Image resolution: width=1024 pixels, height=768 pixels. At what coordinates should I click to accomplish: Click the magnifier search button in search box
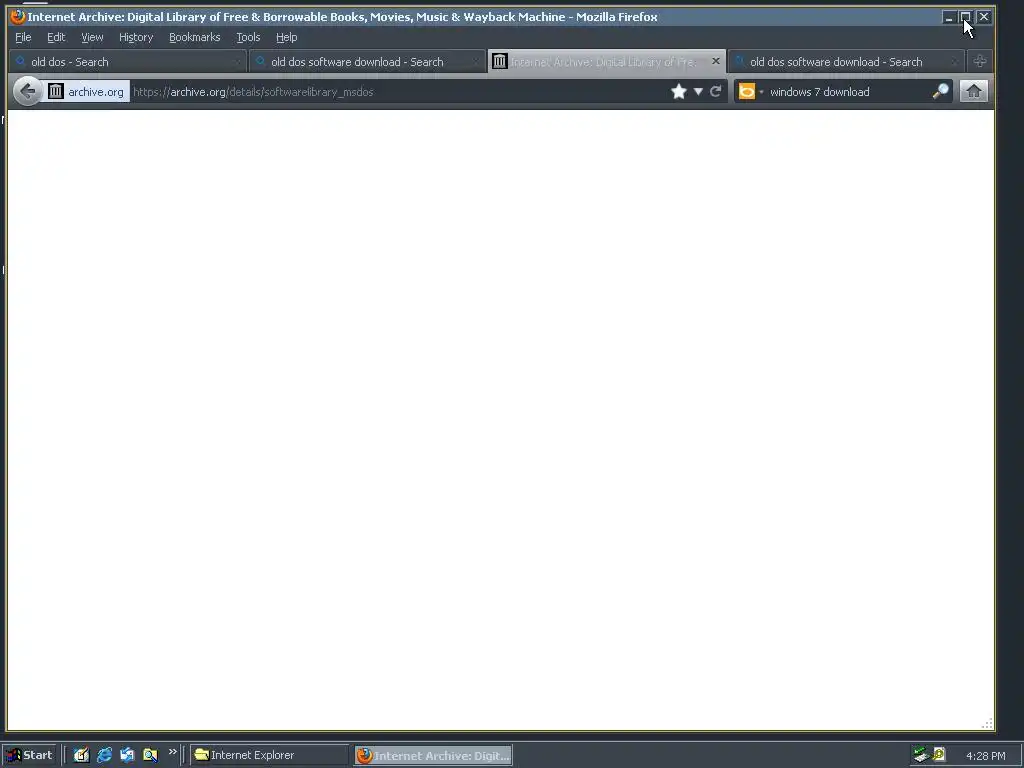(x=940, y=91)
